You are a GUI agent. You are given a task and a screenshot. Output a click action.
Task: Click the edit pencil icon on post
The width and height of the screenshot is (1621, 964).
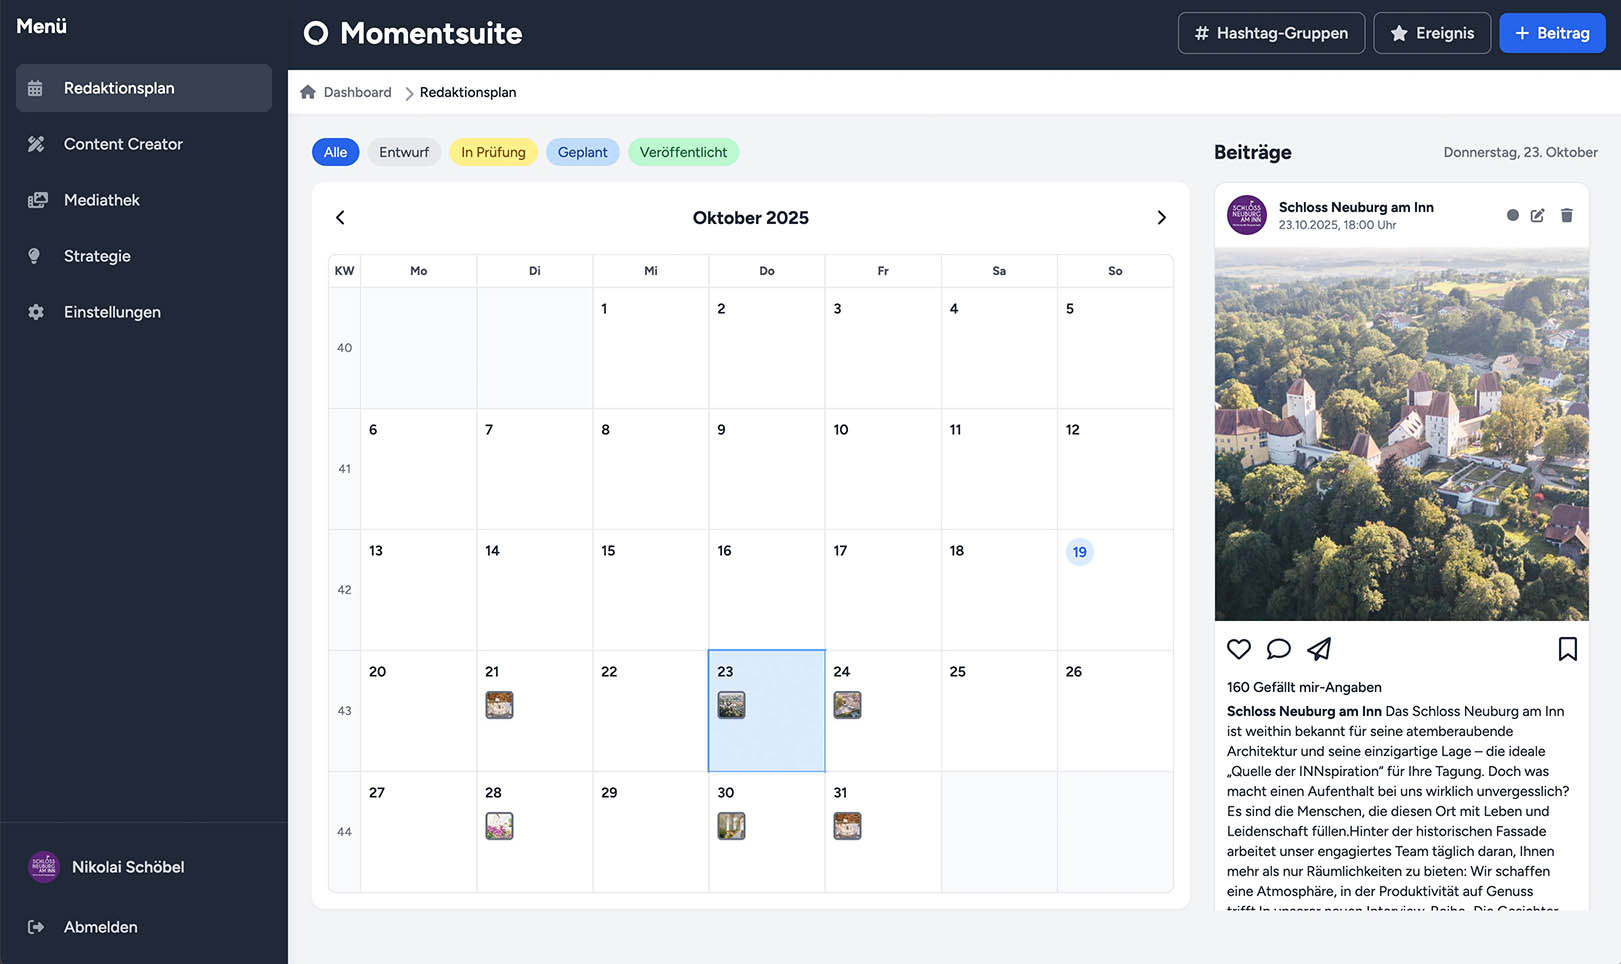click(x=1537, y=216)
